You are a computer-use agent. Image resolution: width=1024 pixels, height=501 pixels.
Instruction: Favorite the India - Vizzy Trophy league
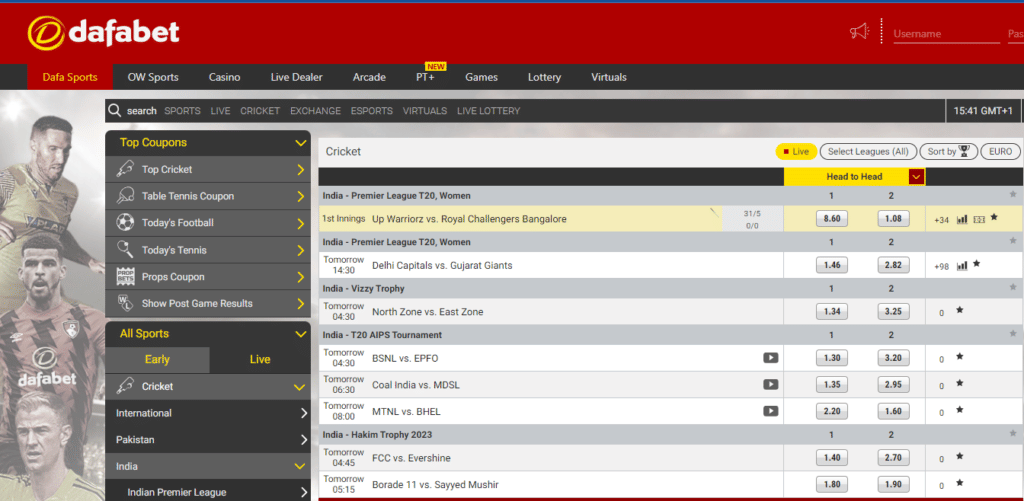click(x=1013, y=287)
